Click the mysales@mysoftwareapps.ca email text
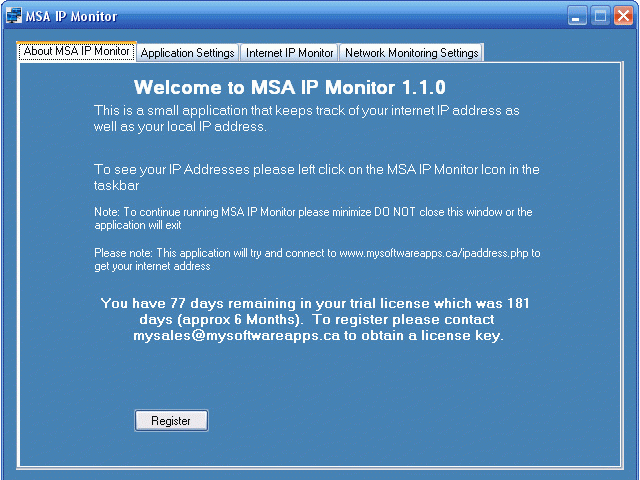 [236, 336]
